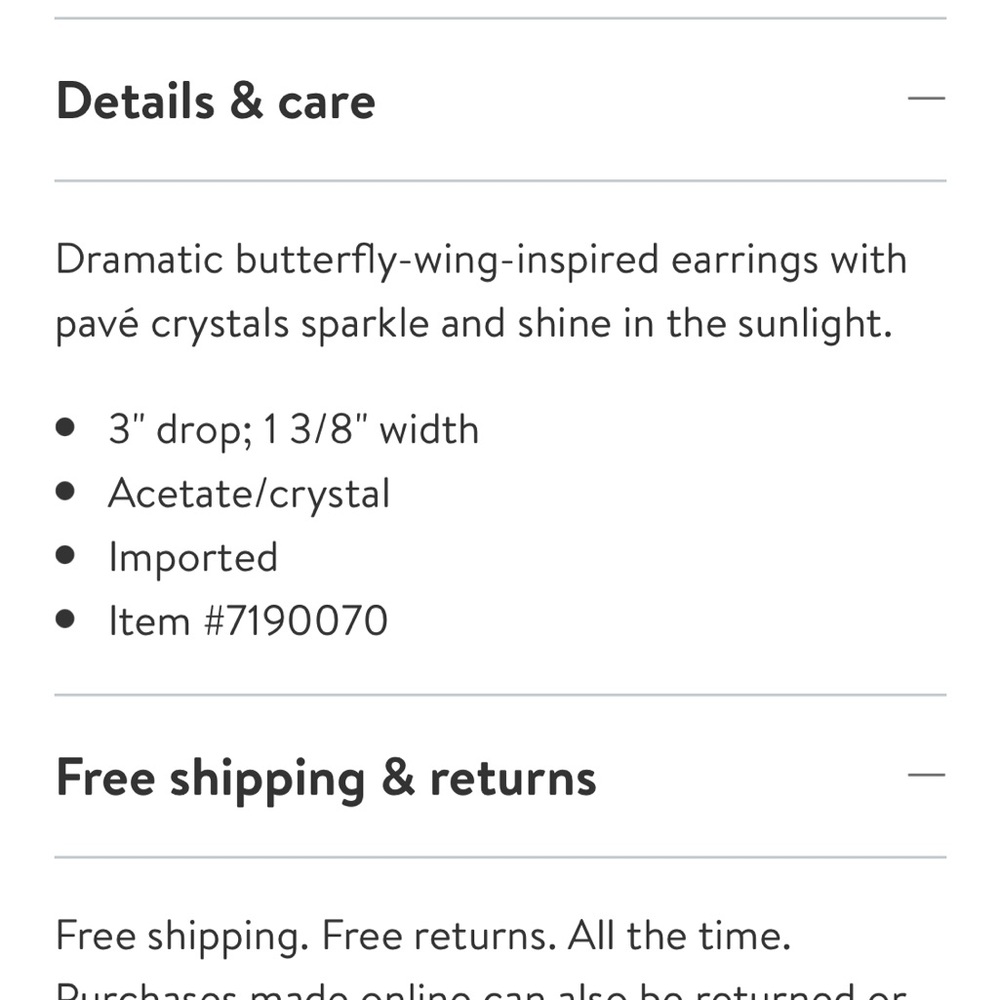Click the Imported bullet item
1000x1000 pixels.
pos(193,558)
